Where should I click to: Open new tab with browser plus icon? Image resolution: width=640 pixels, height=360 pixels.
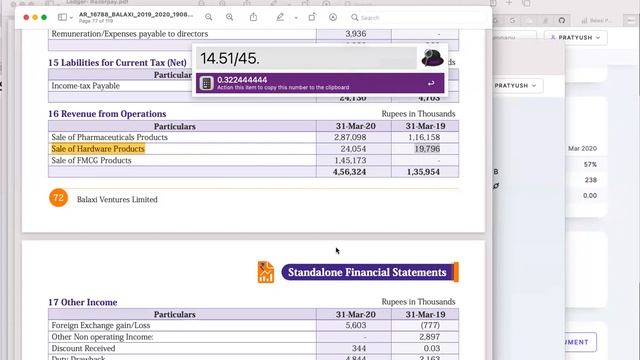(x=509, y=3)
